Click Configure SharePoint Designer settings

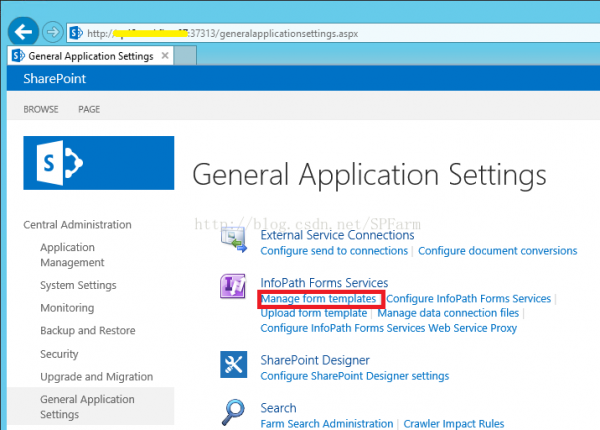[x=355, y=376]
